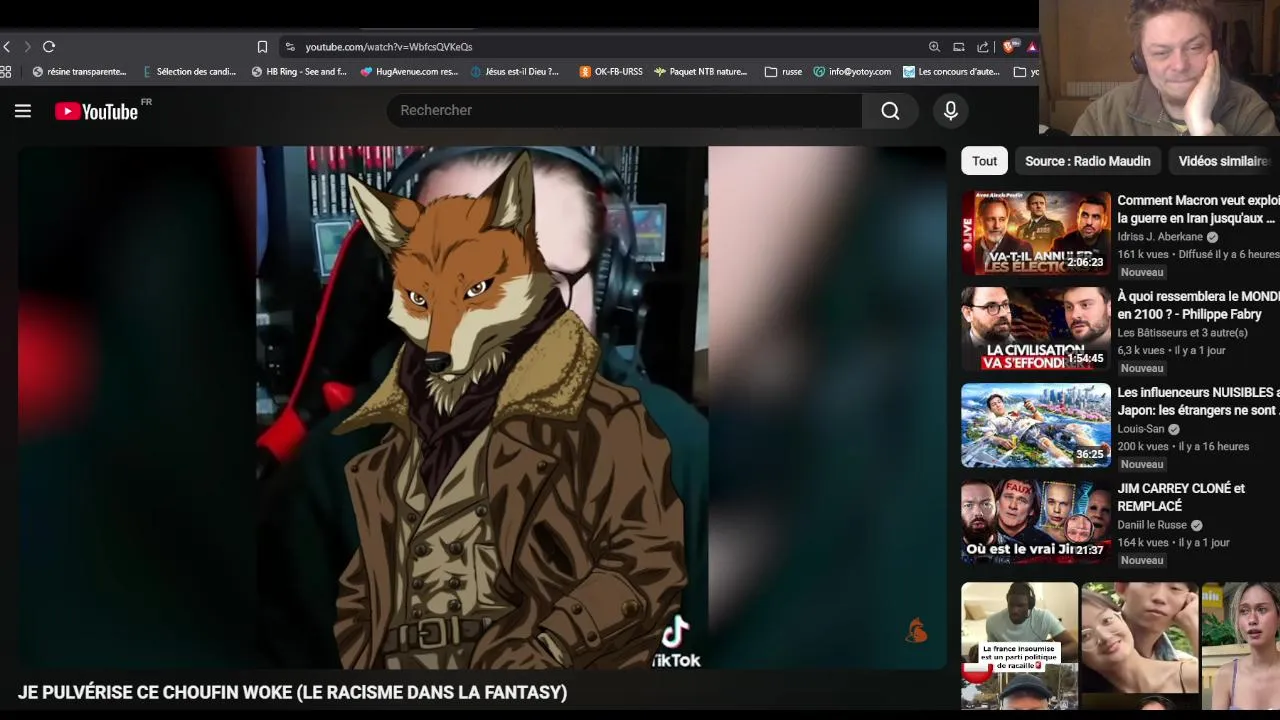
Task: Click the picture-in-picture icon in address bar
Action: click(959, 47)
